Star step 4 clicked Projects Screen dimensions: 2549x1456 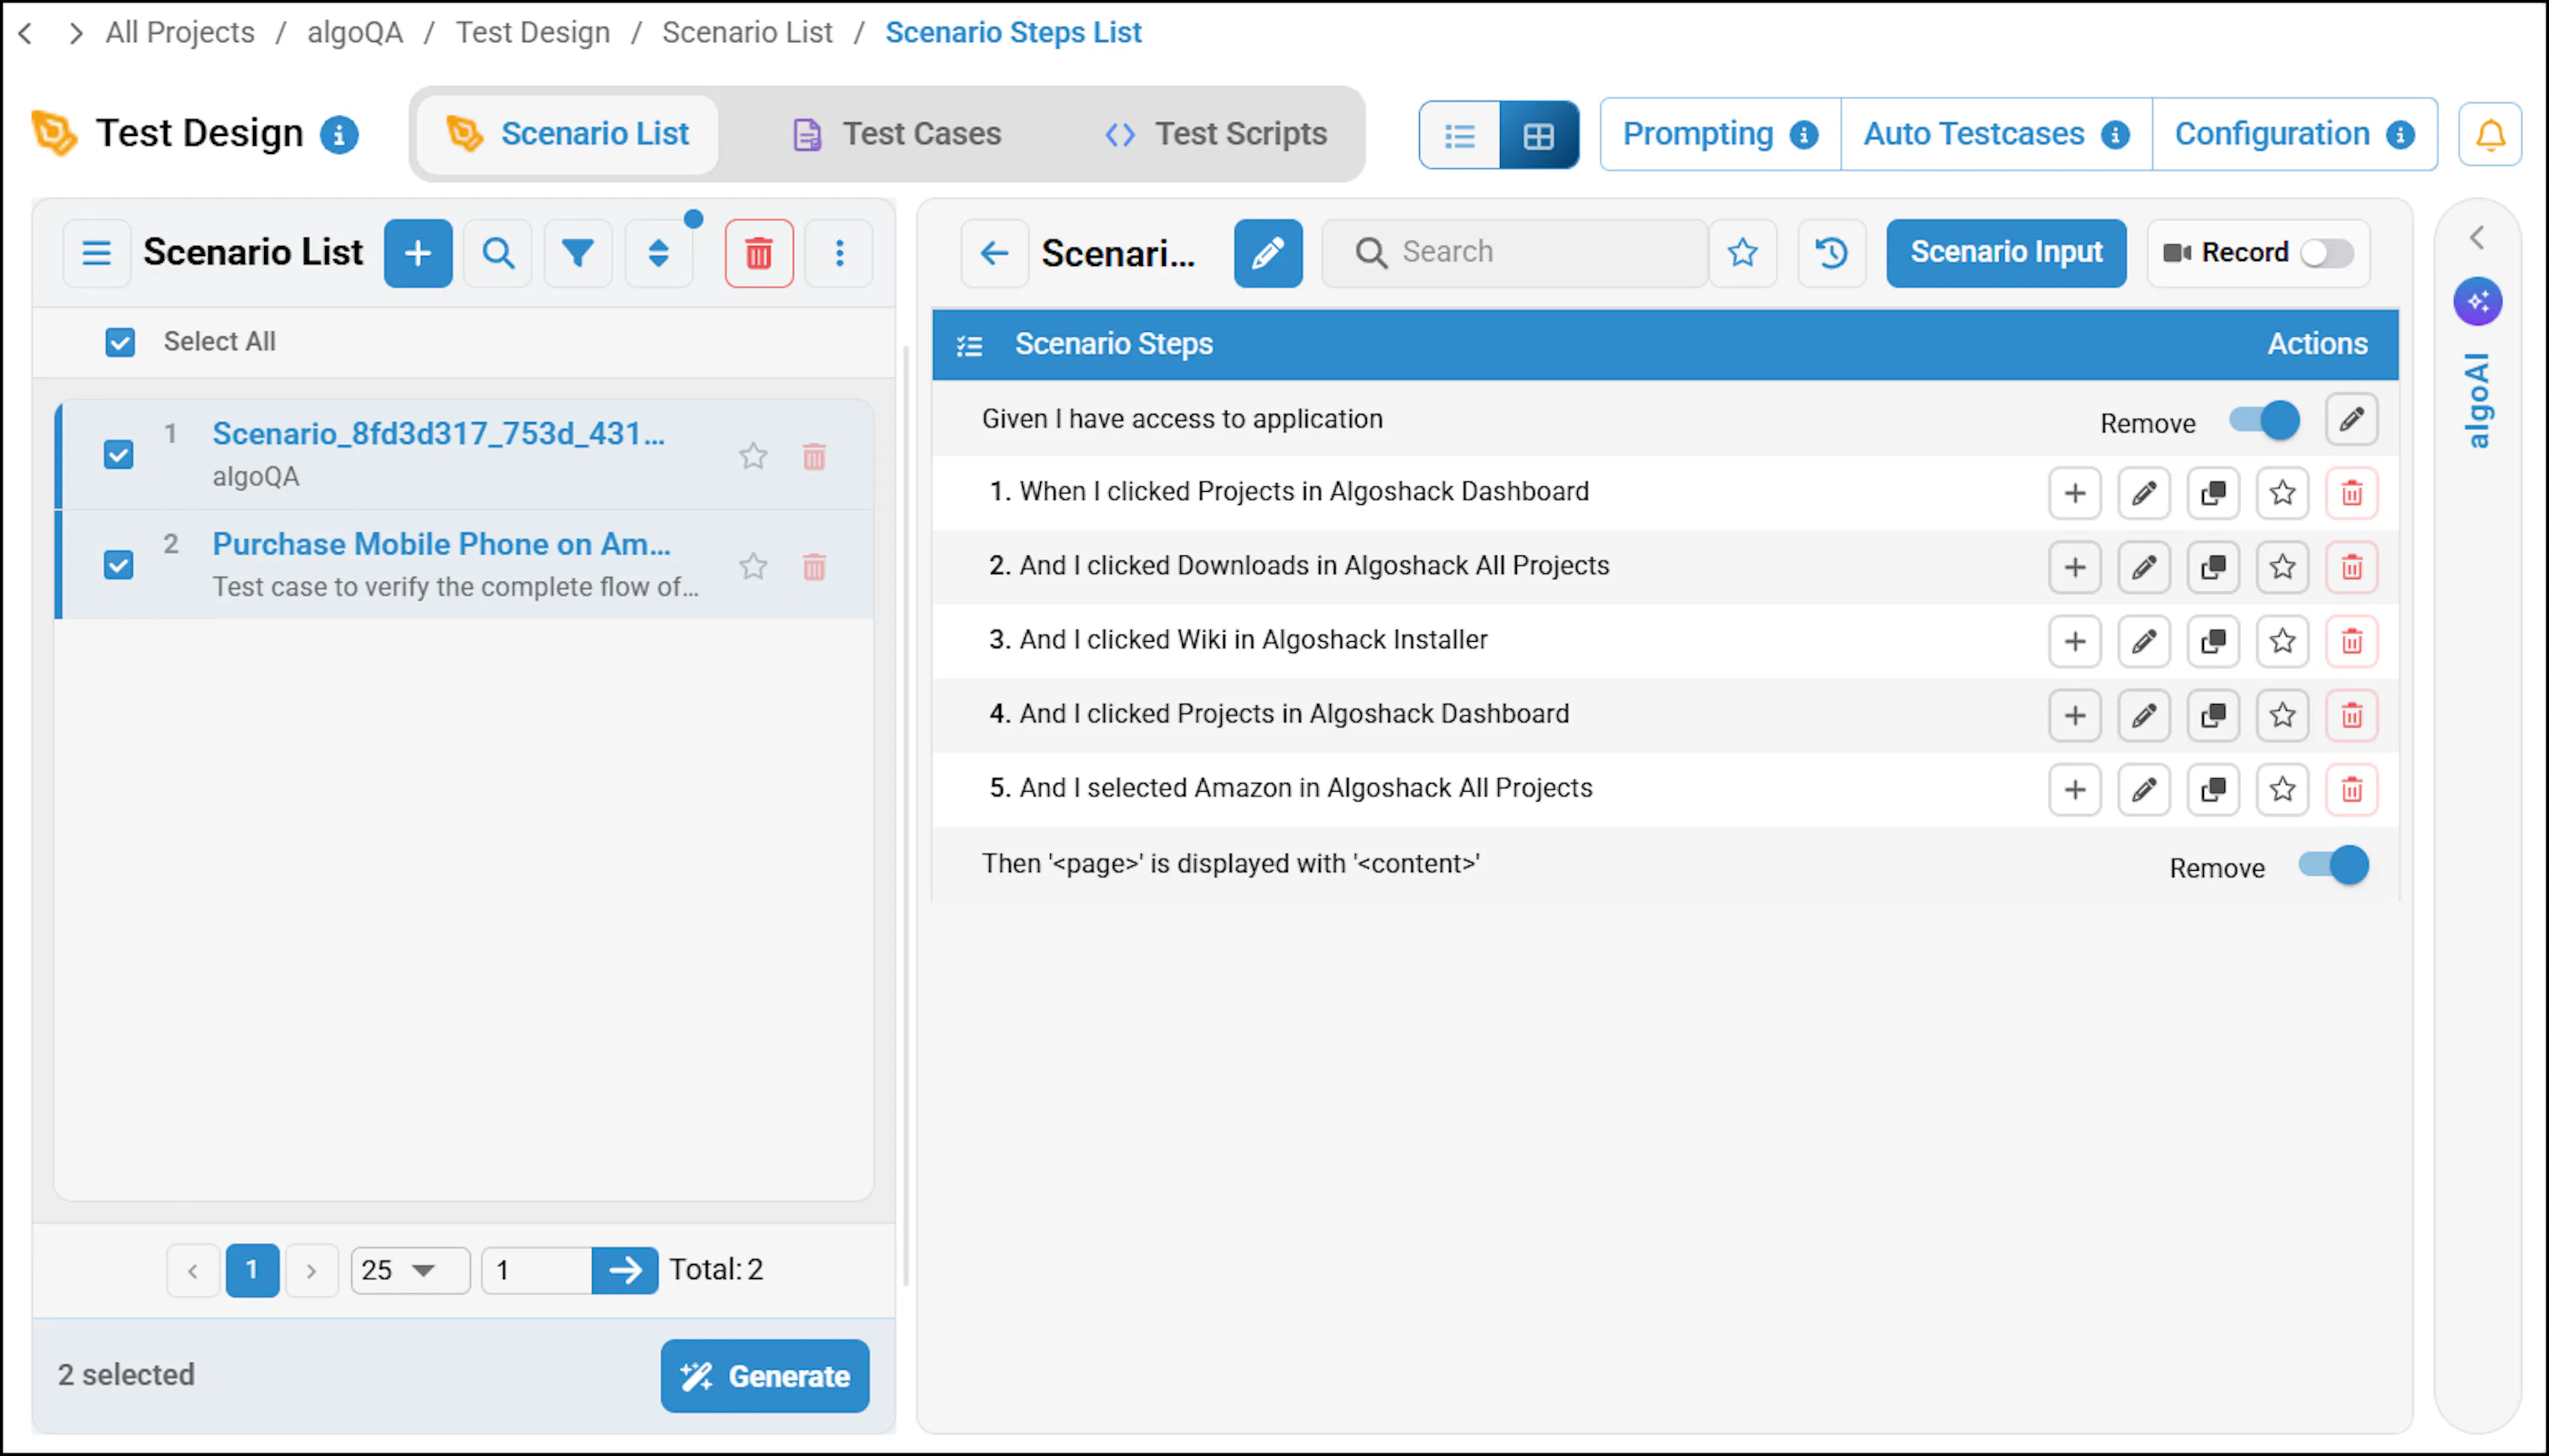pos(2282,715)
